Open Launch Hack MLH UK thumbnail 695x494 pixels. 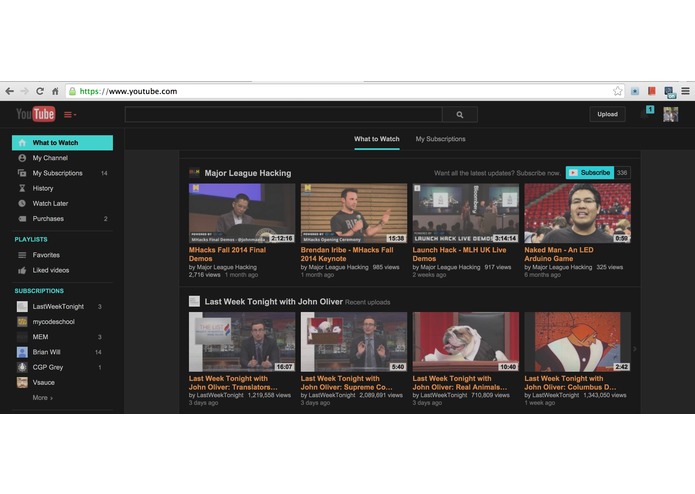click(x=466, y=213)
